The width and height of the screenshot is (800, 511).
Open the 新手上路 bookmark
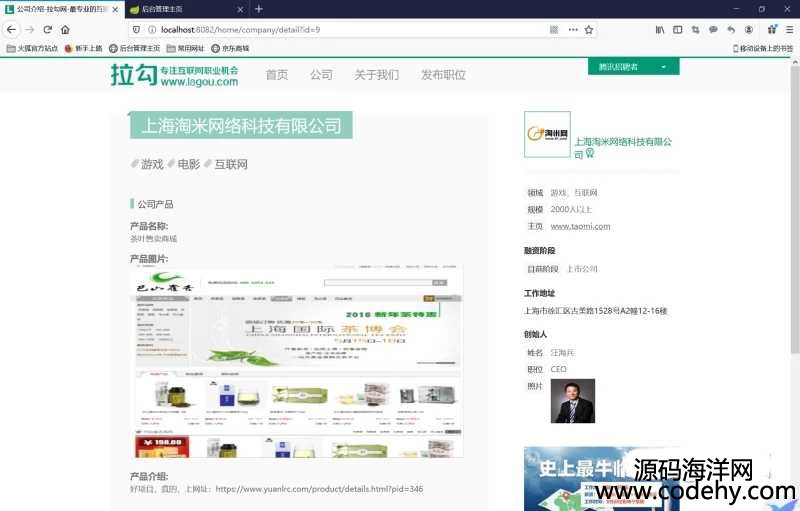(84, 48)
